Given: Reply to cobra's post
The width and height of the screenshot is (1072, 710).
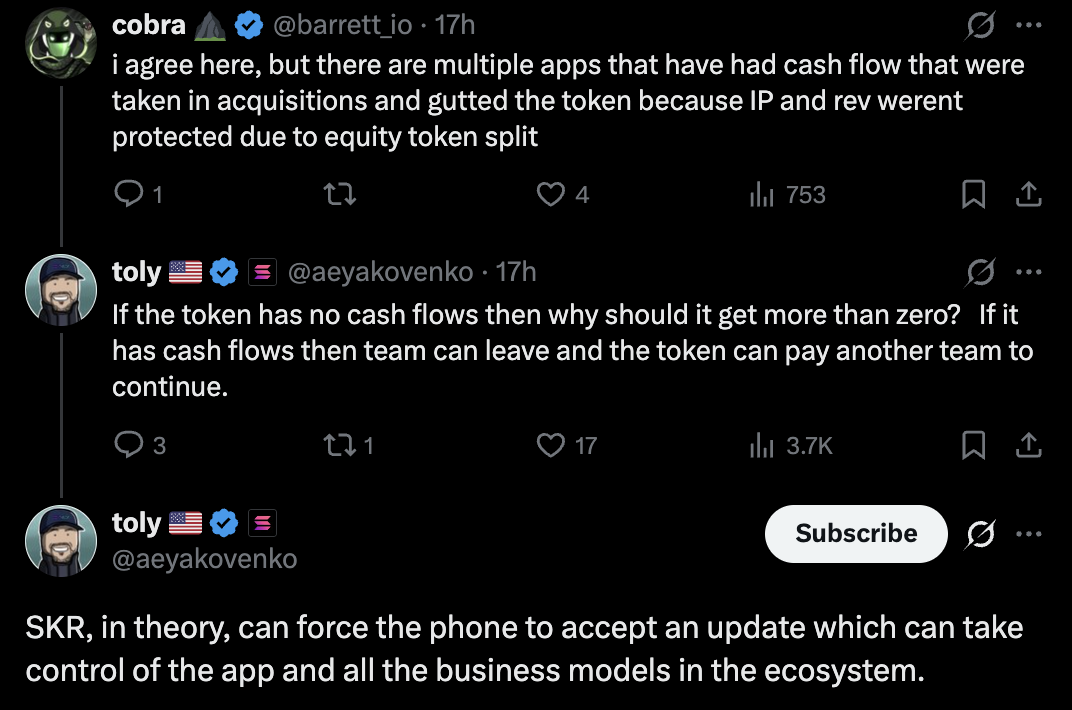Looking at the screenshot, I should pos(127,194).
